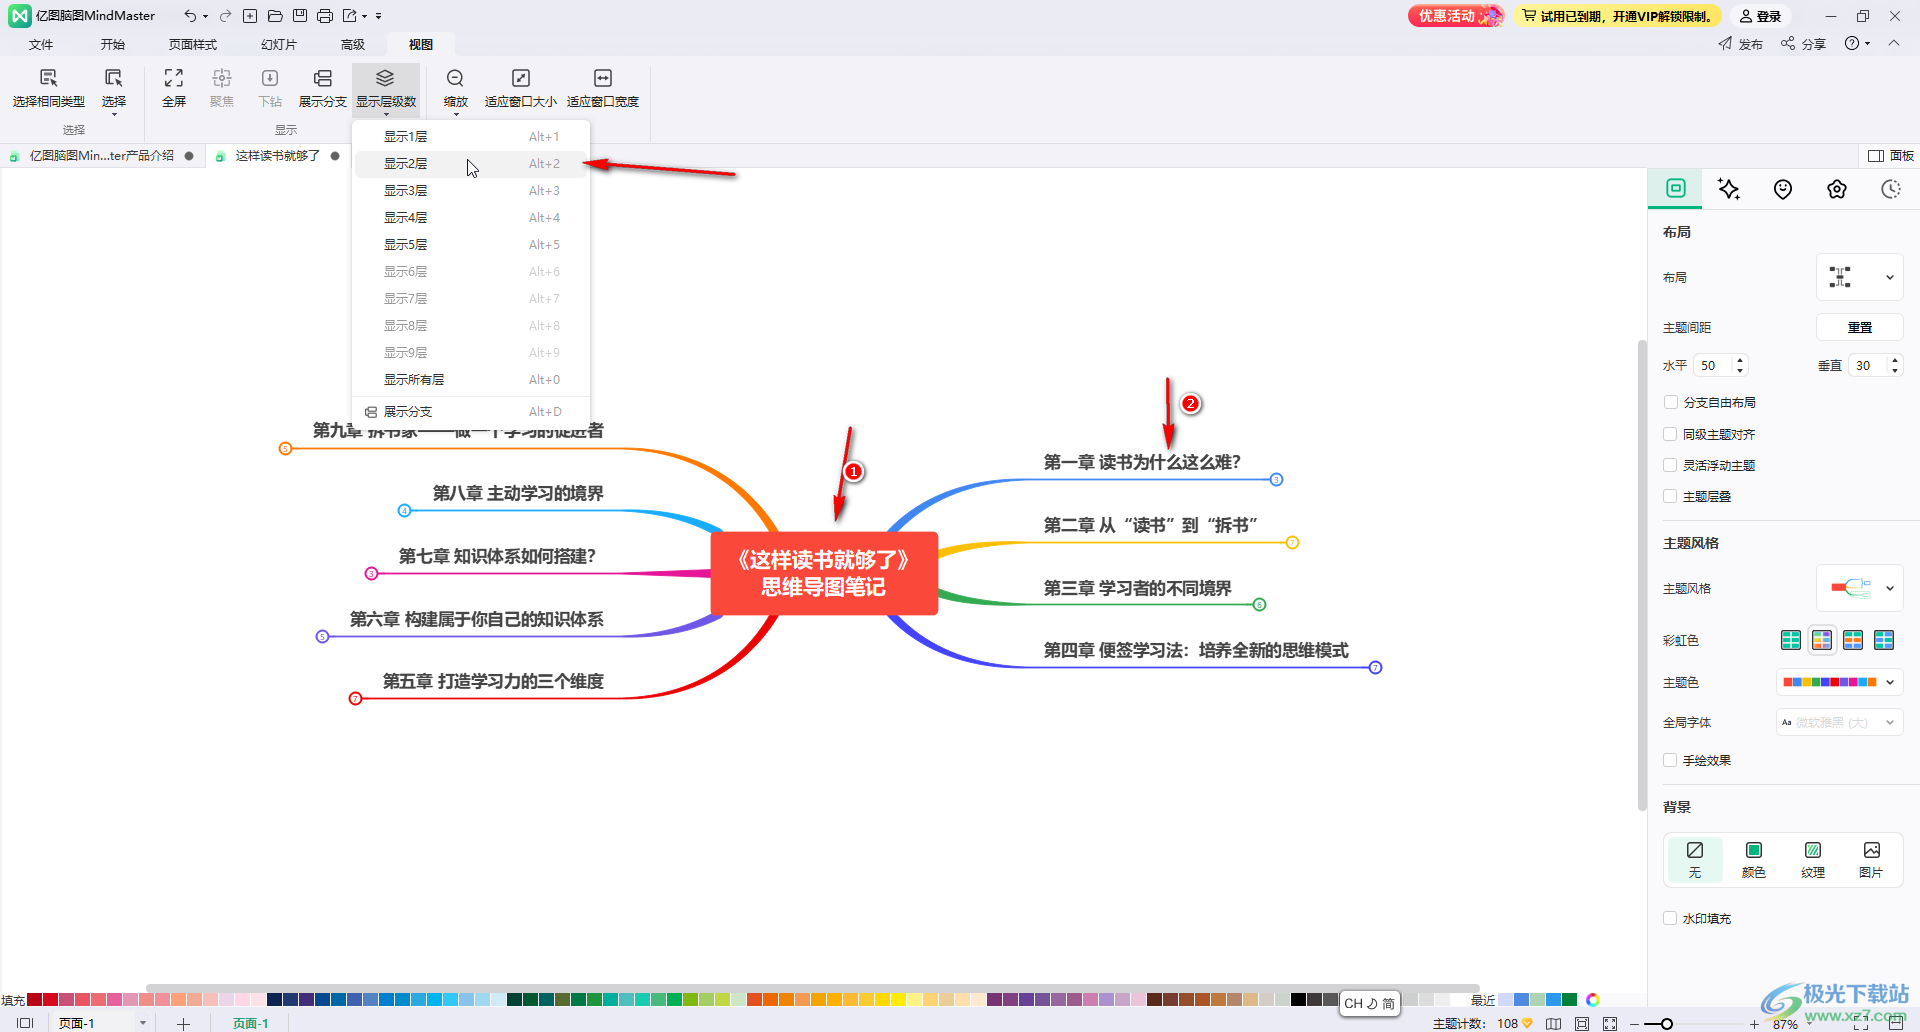The width and height of the screenshot is (1920, 1032).
Task: Click the 登录 login button
Action: click(1760, 16)
